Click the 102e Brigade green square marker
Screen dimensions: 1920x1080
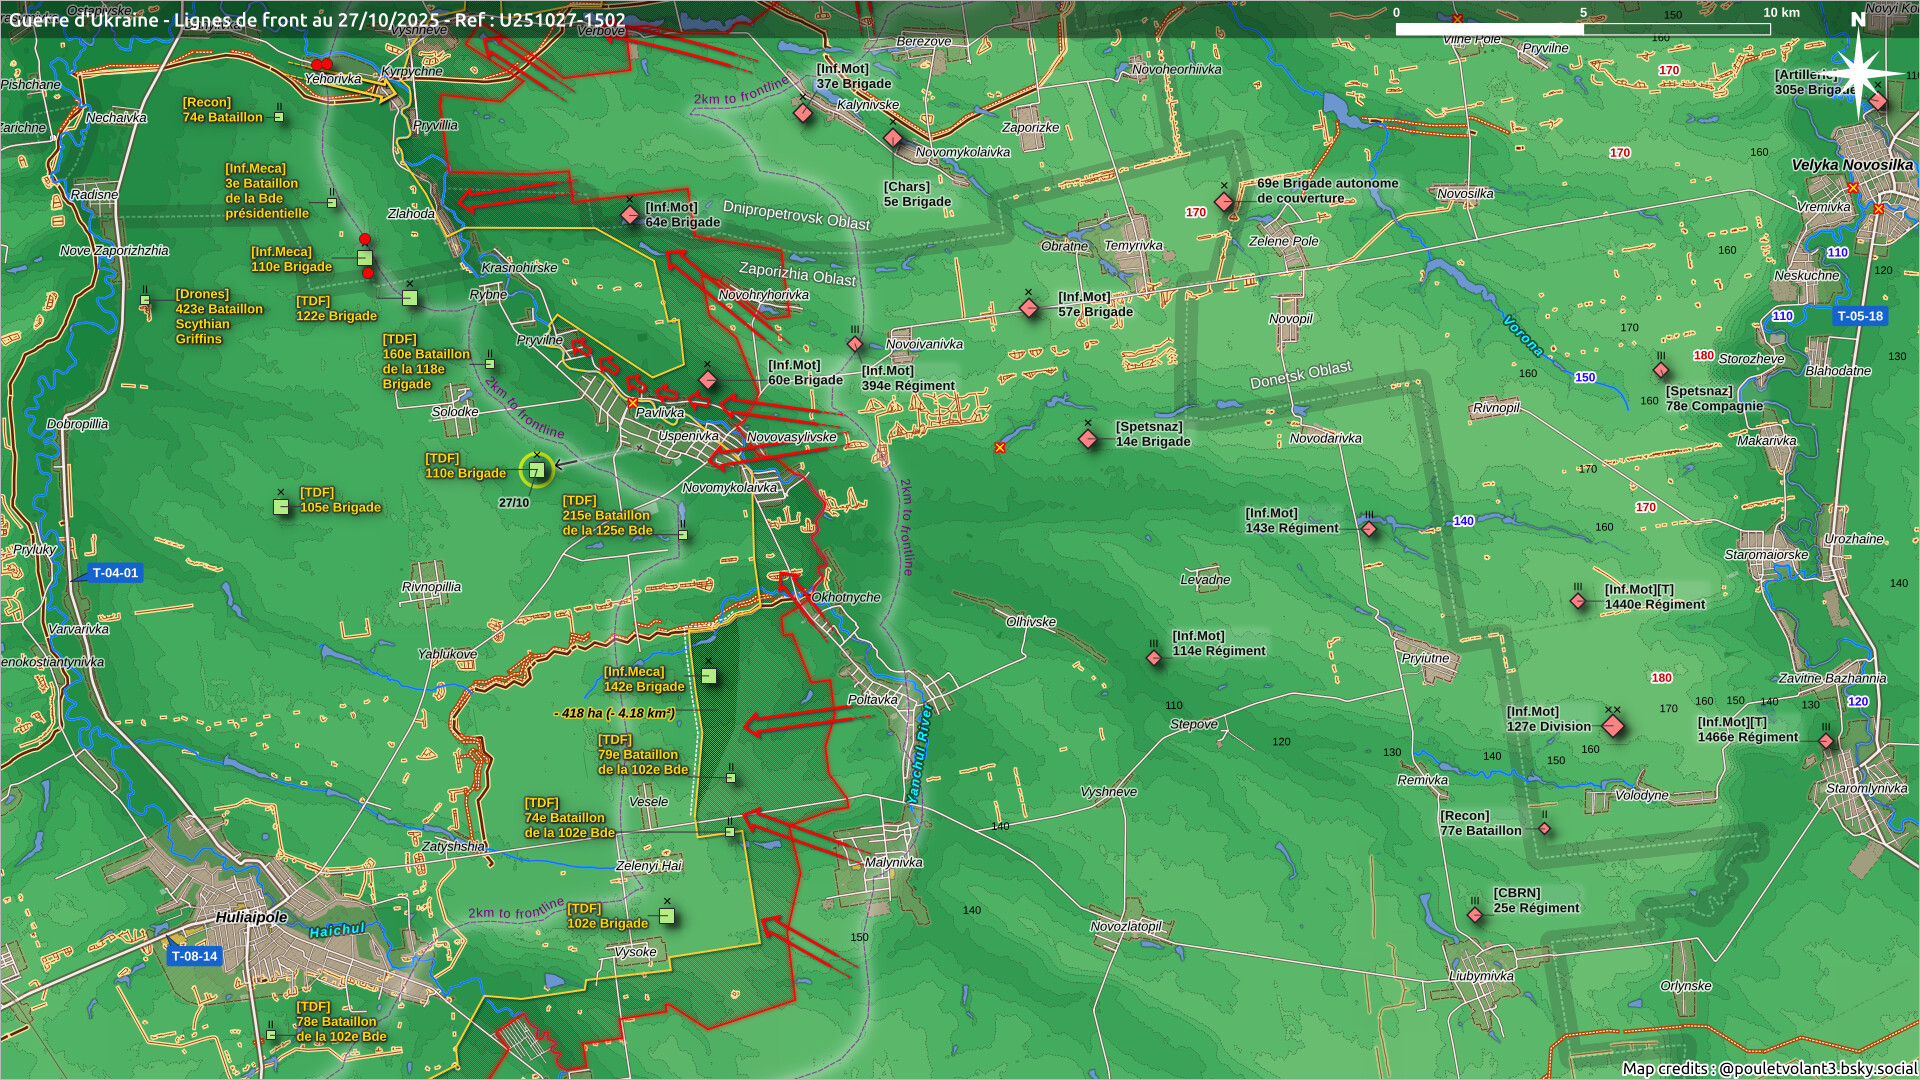click(667, 916)
